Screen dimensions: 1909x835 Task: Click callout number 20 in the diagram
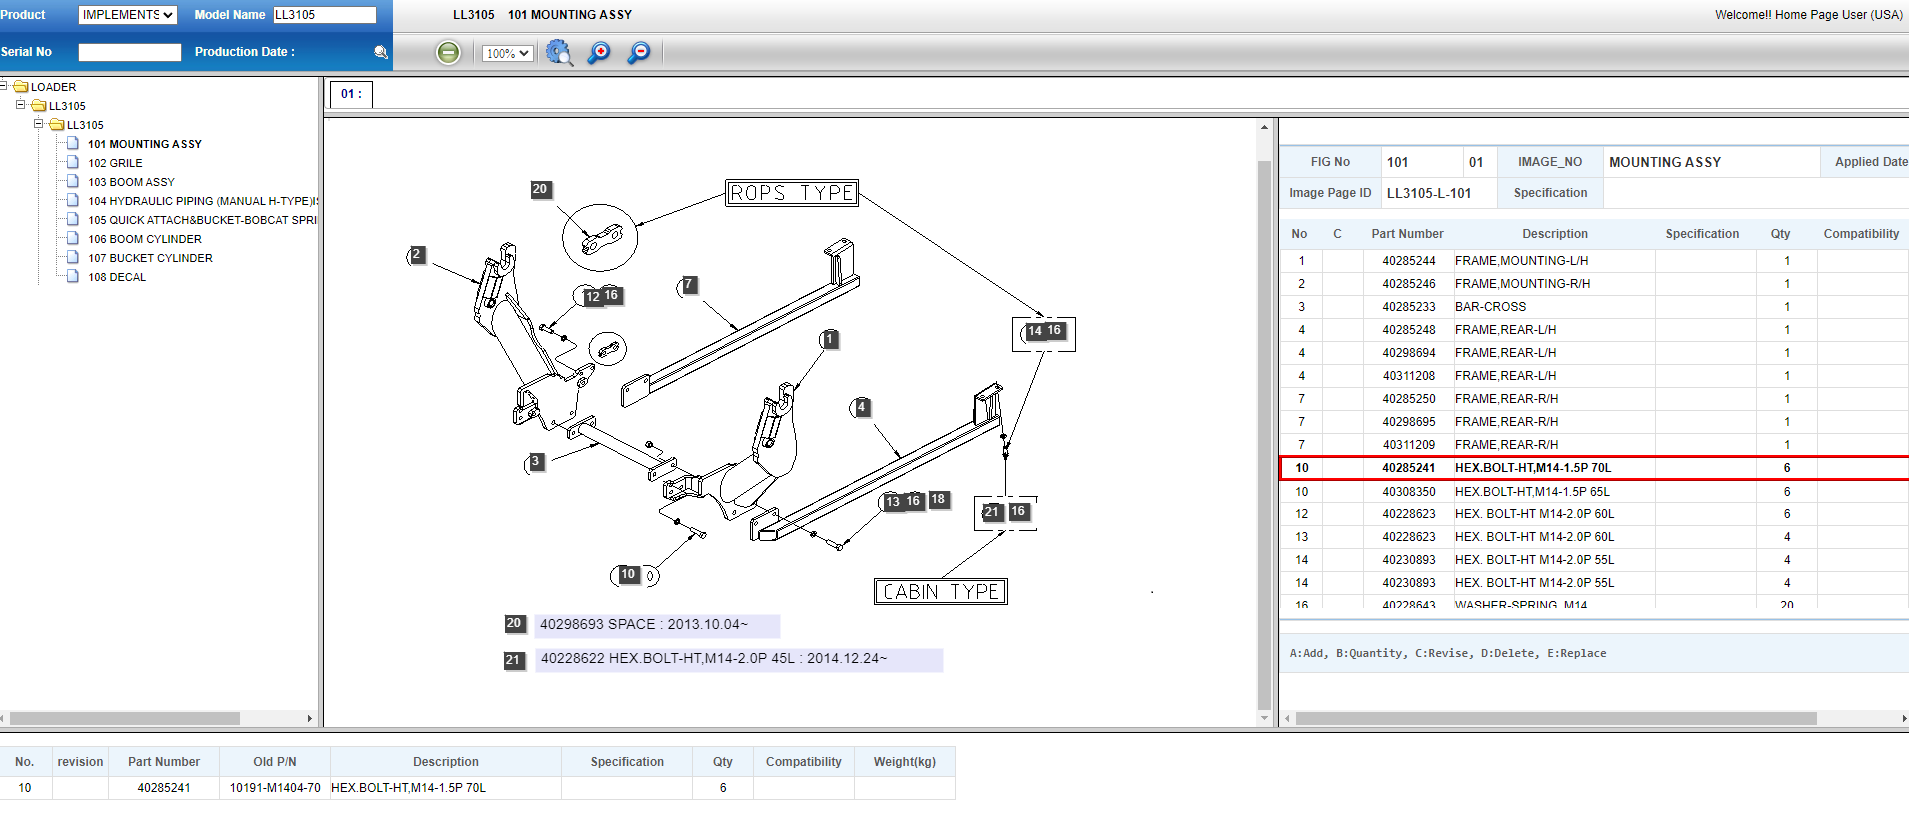click(x=540, y=189)
